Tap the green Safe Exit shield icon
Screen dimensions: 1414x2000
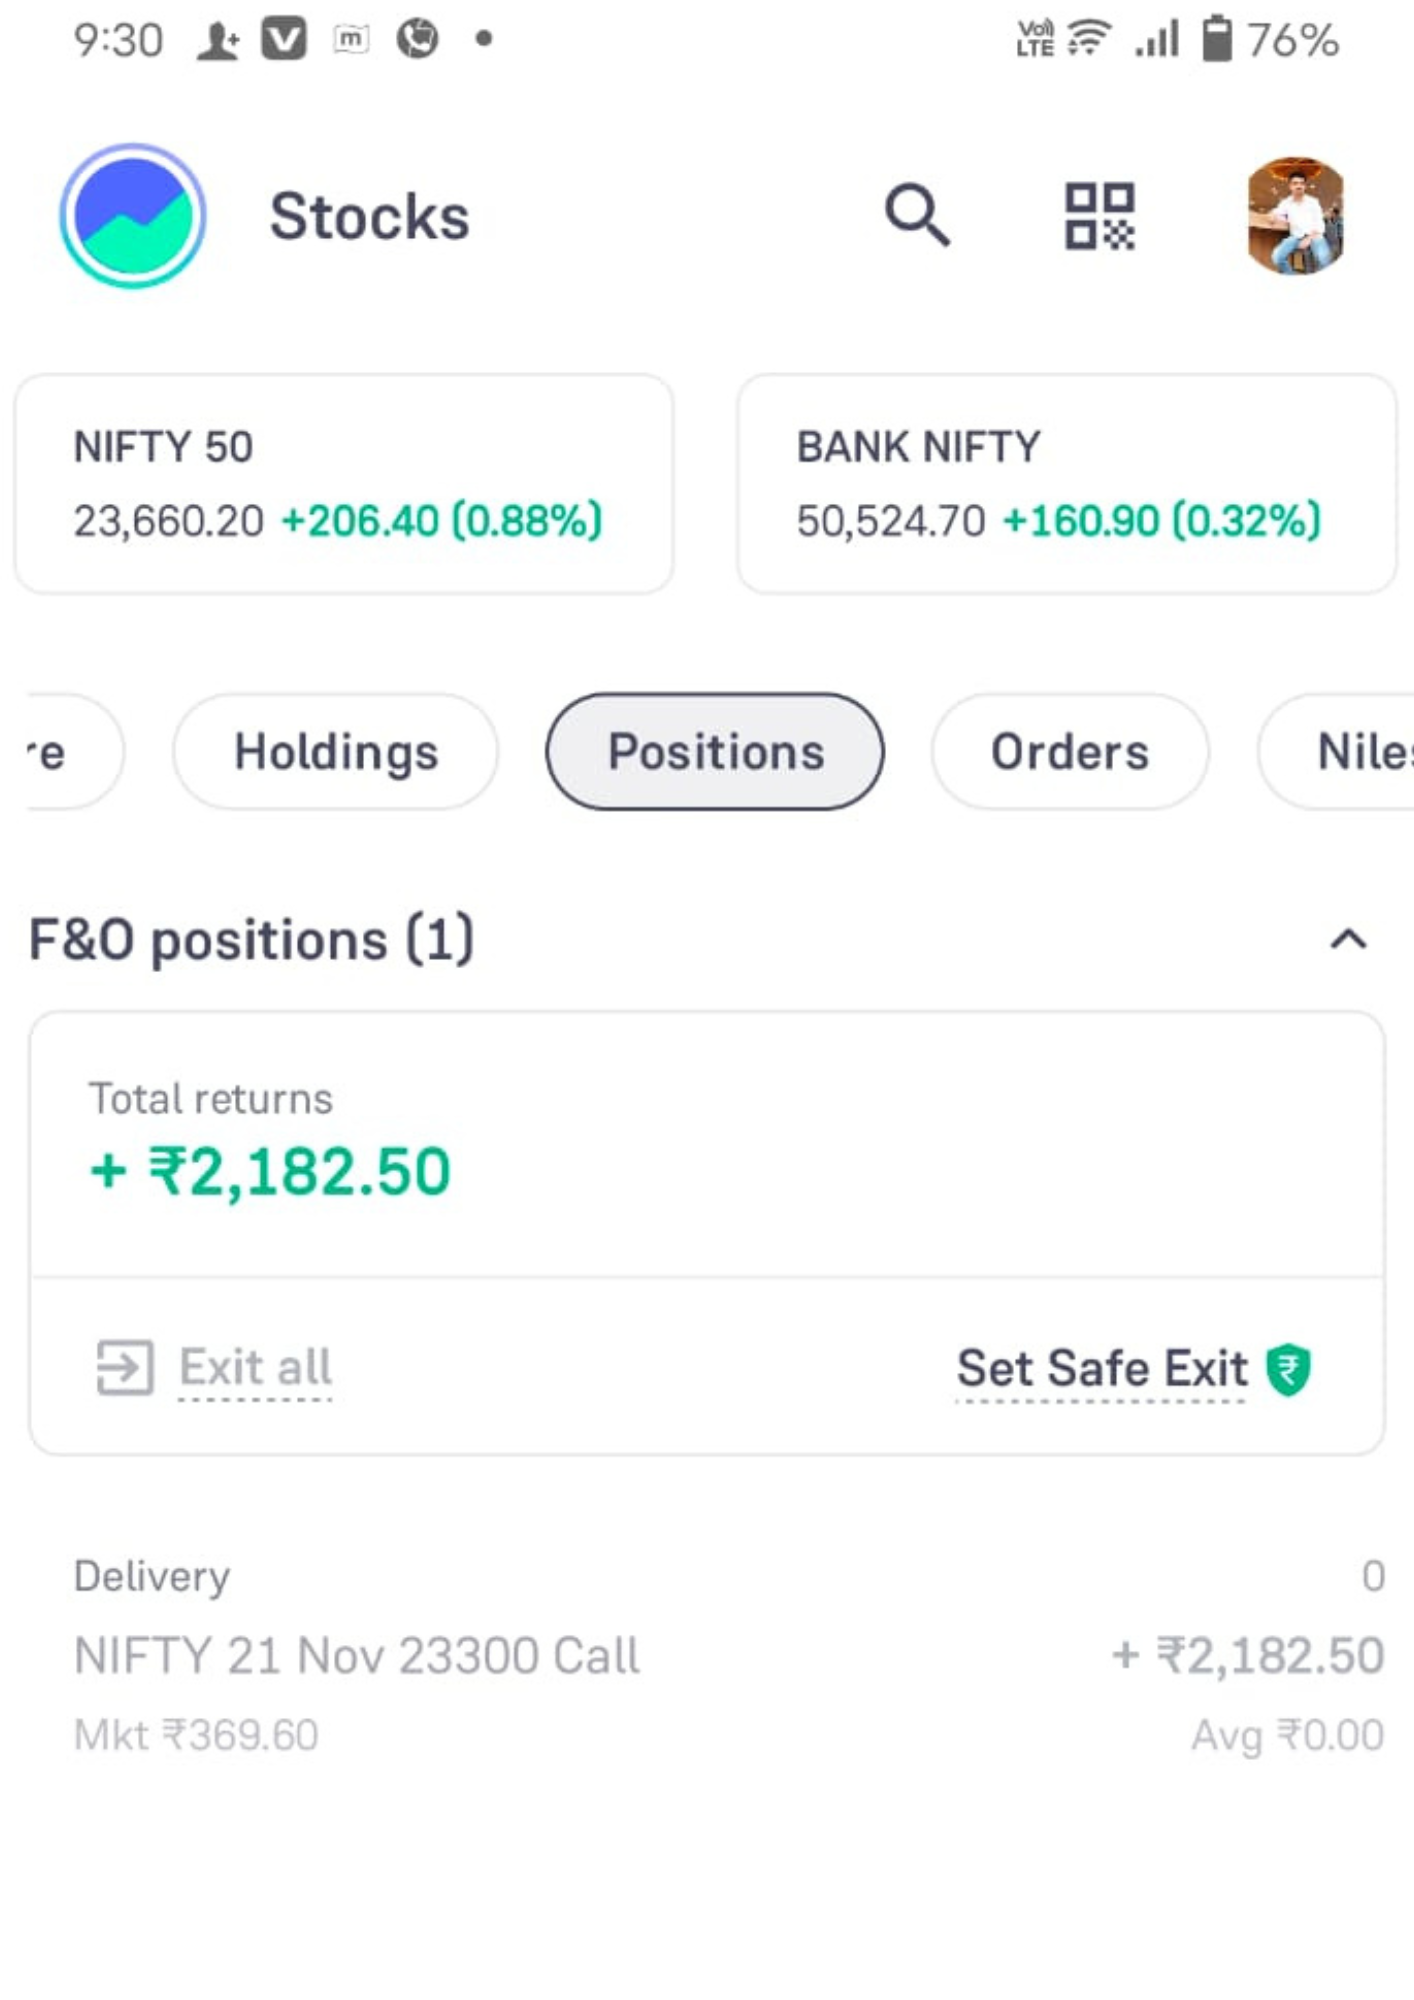pos(1288,1369)
